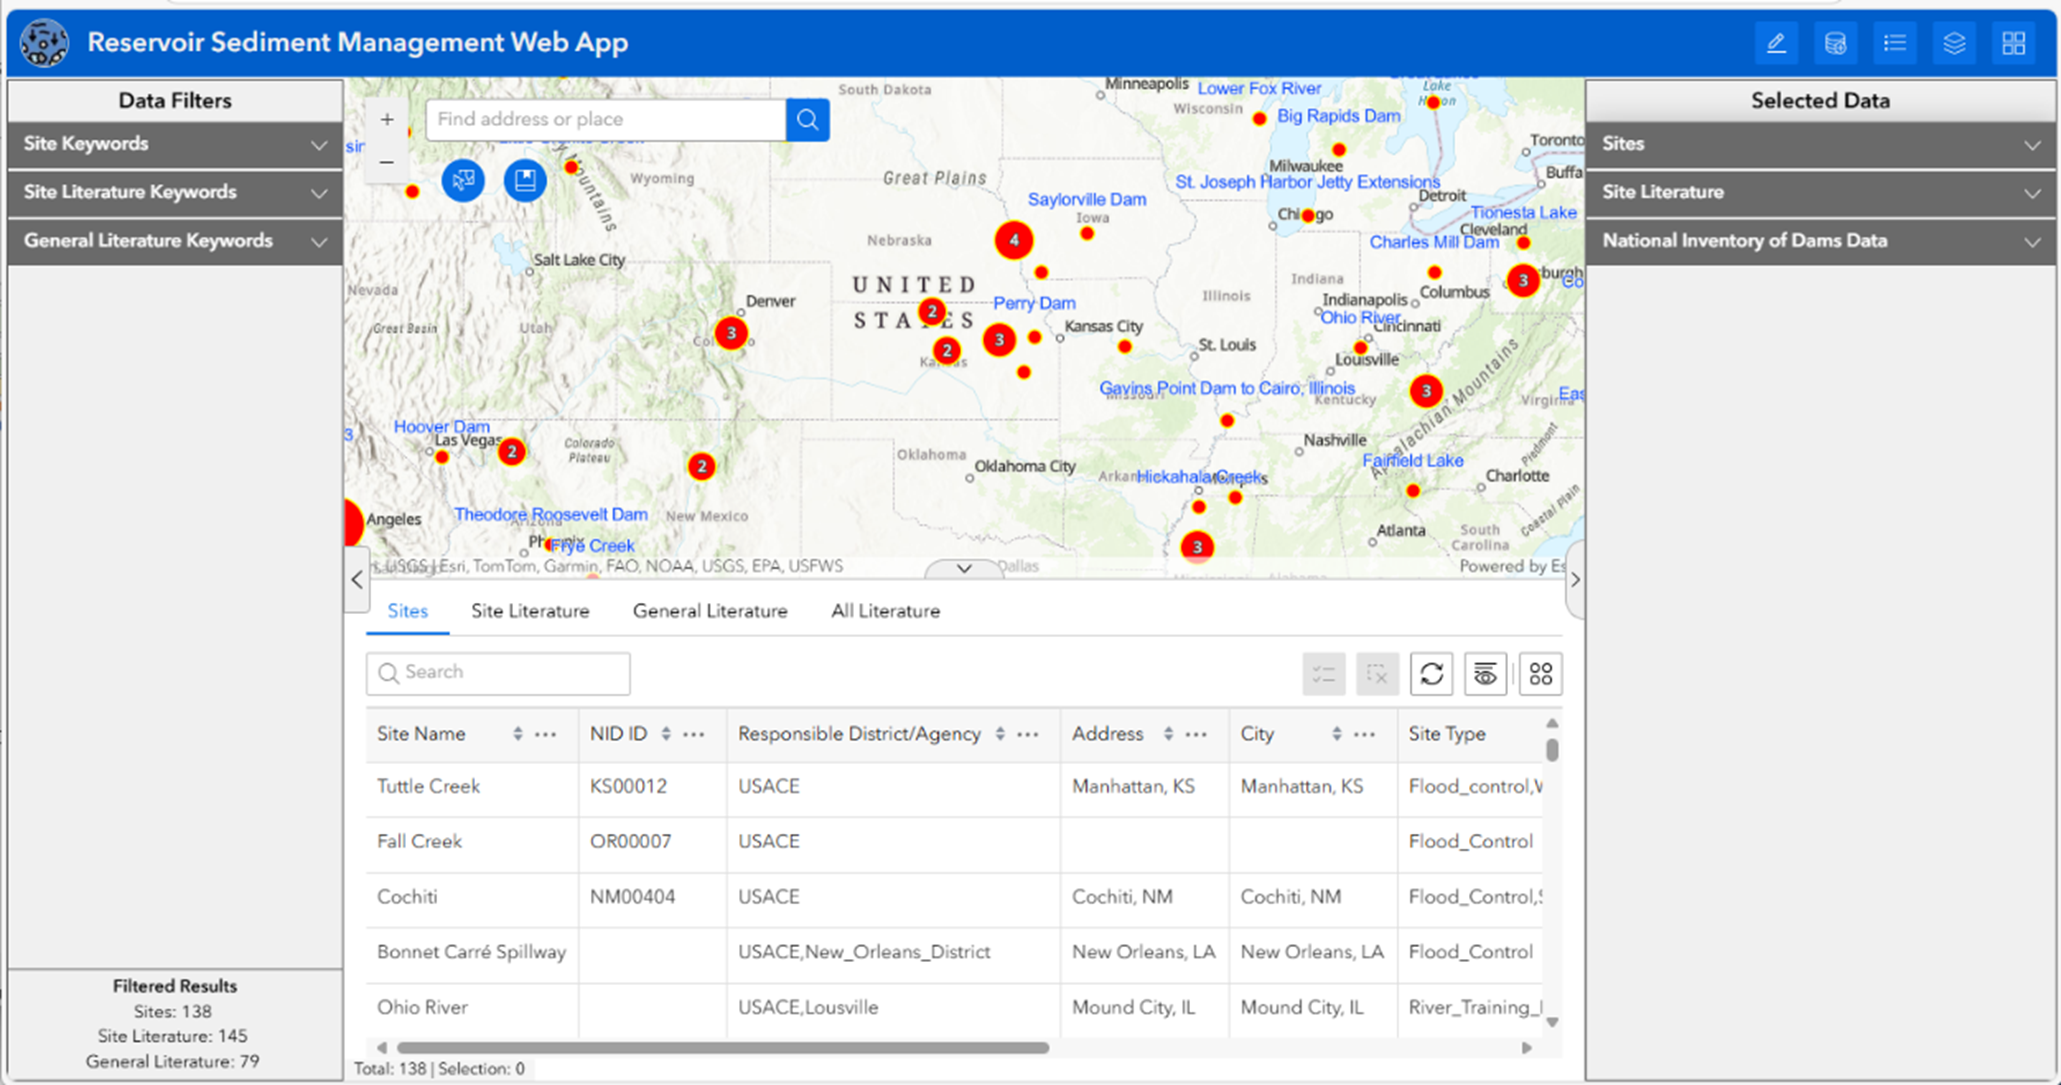
Task: Select the map rectangle selection tool
Action: pyautogui.click(x=463, y=181)
